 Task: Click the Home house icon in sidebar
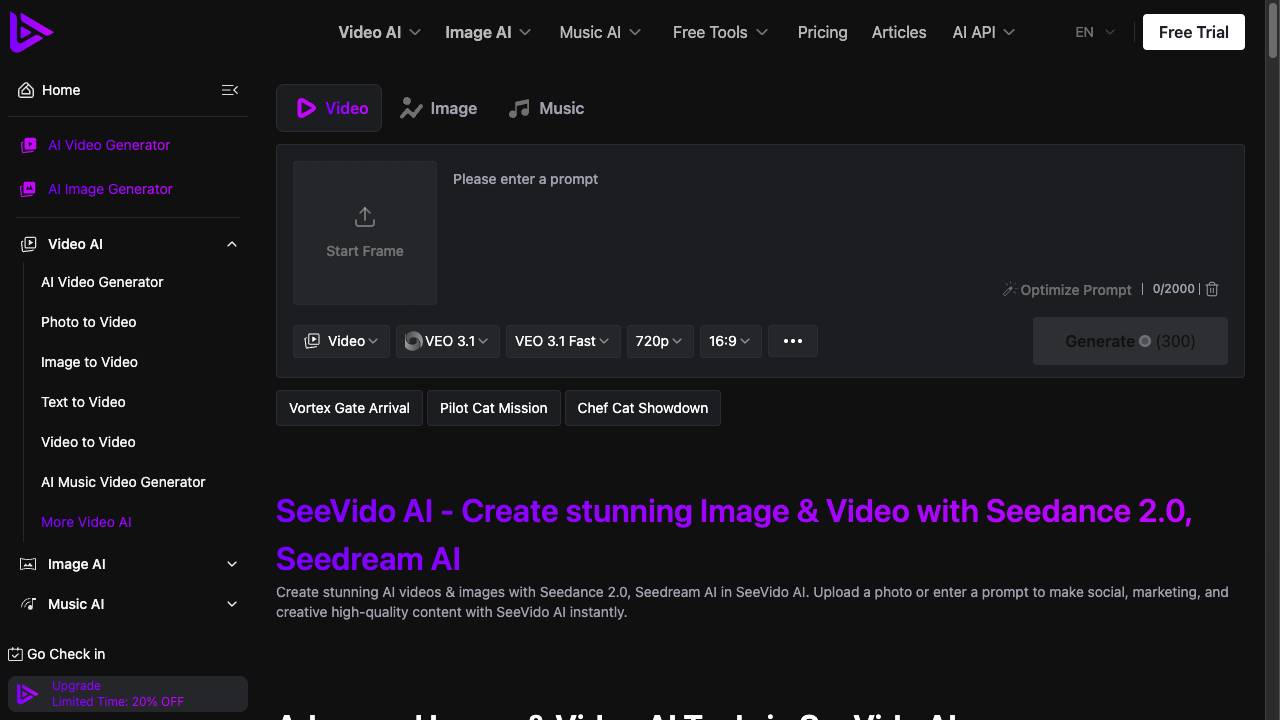pos(26,90)
